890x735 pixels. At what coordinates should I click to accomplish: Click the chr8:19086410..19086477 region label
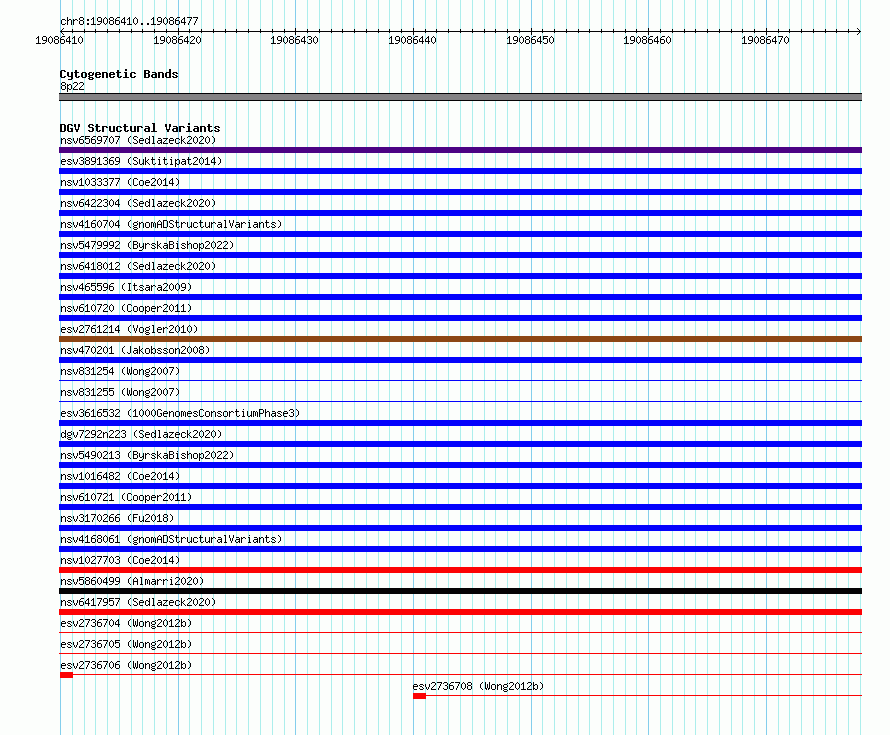tap(129, 21)
